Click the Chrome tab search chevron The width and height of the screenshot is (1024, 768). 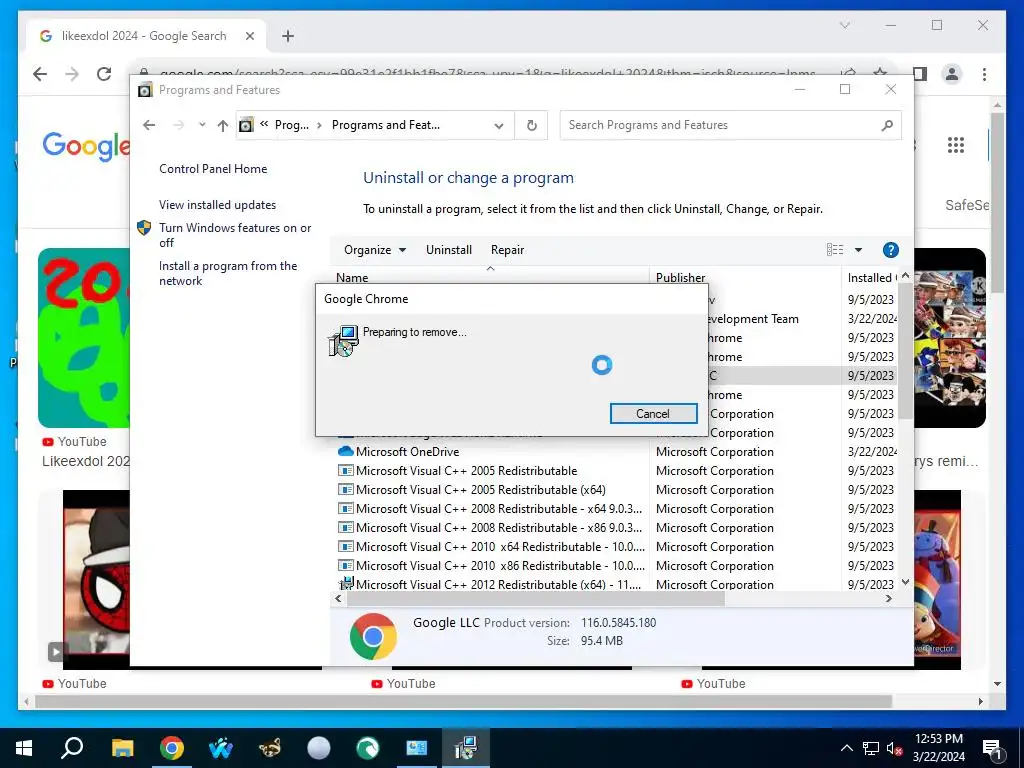coord(844,25)
